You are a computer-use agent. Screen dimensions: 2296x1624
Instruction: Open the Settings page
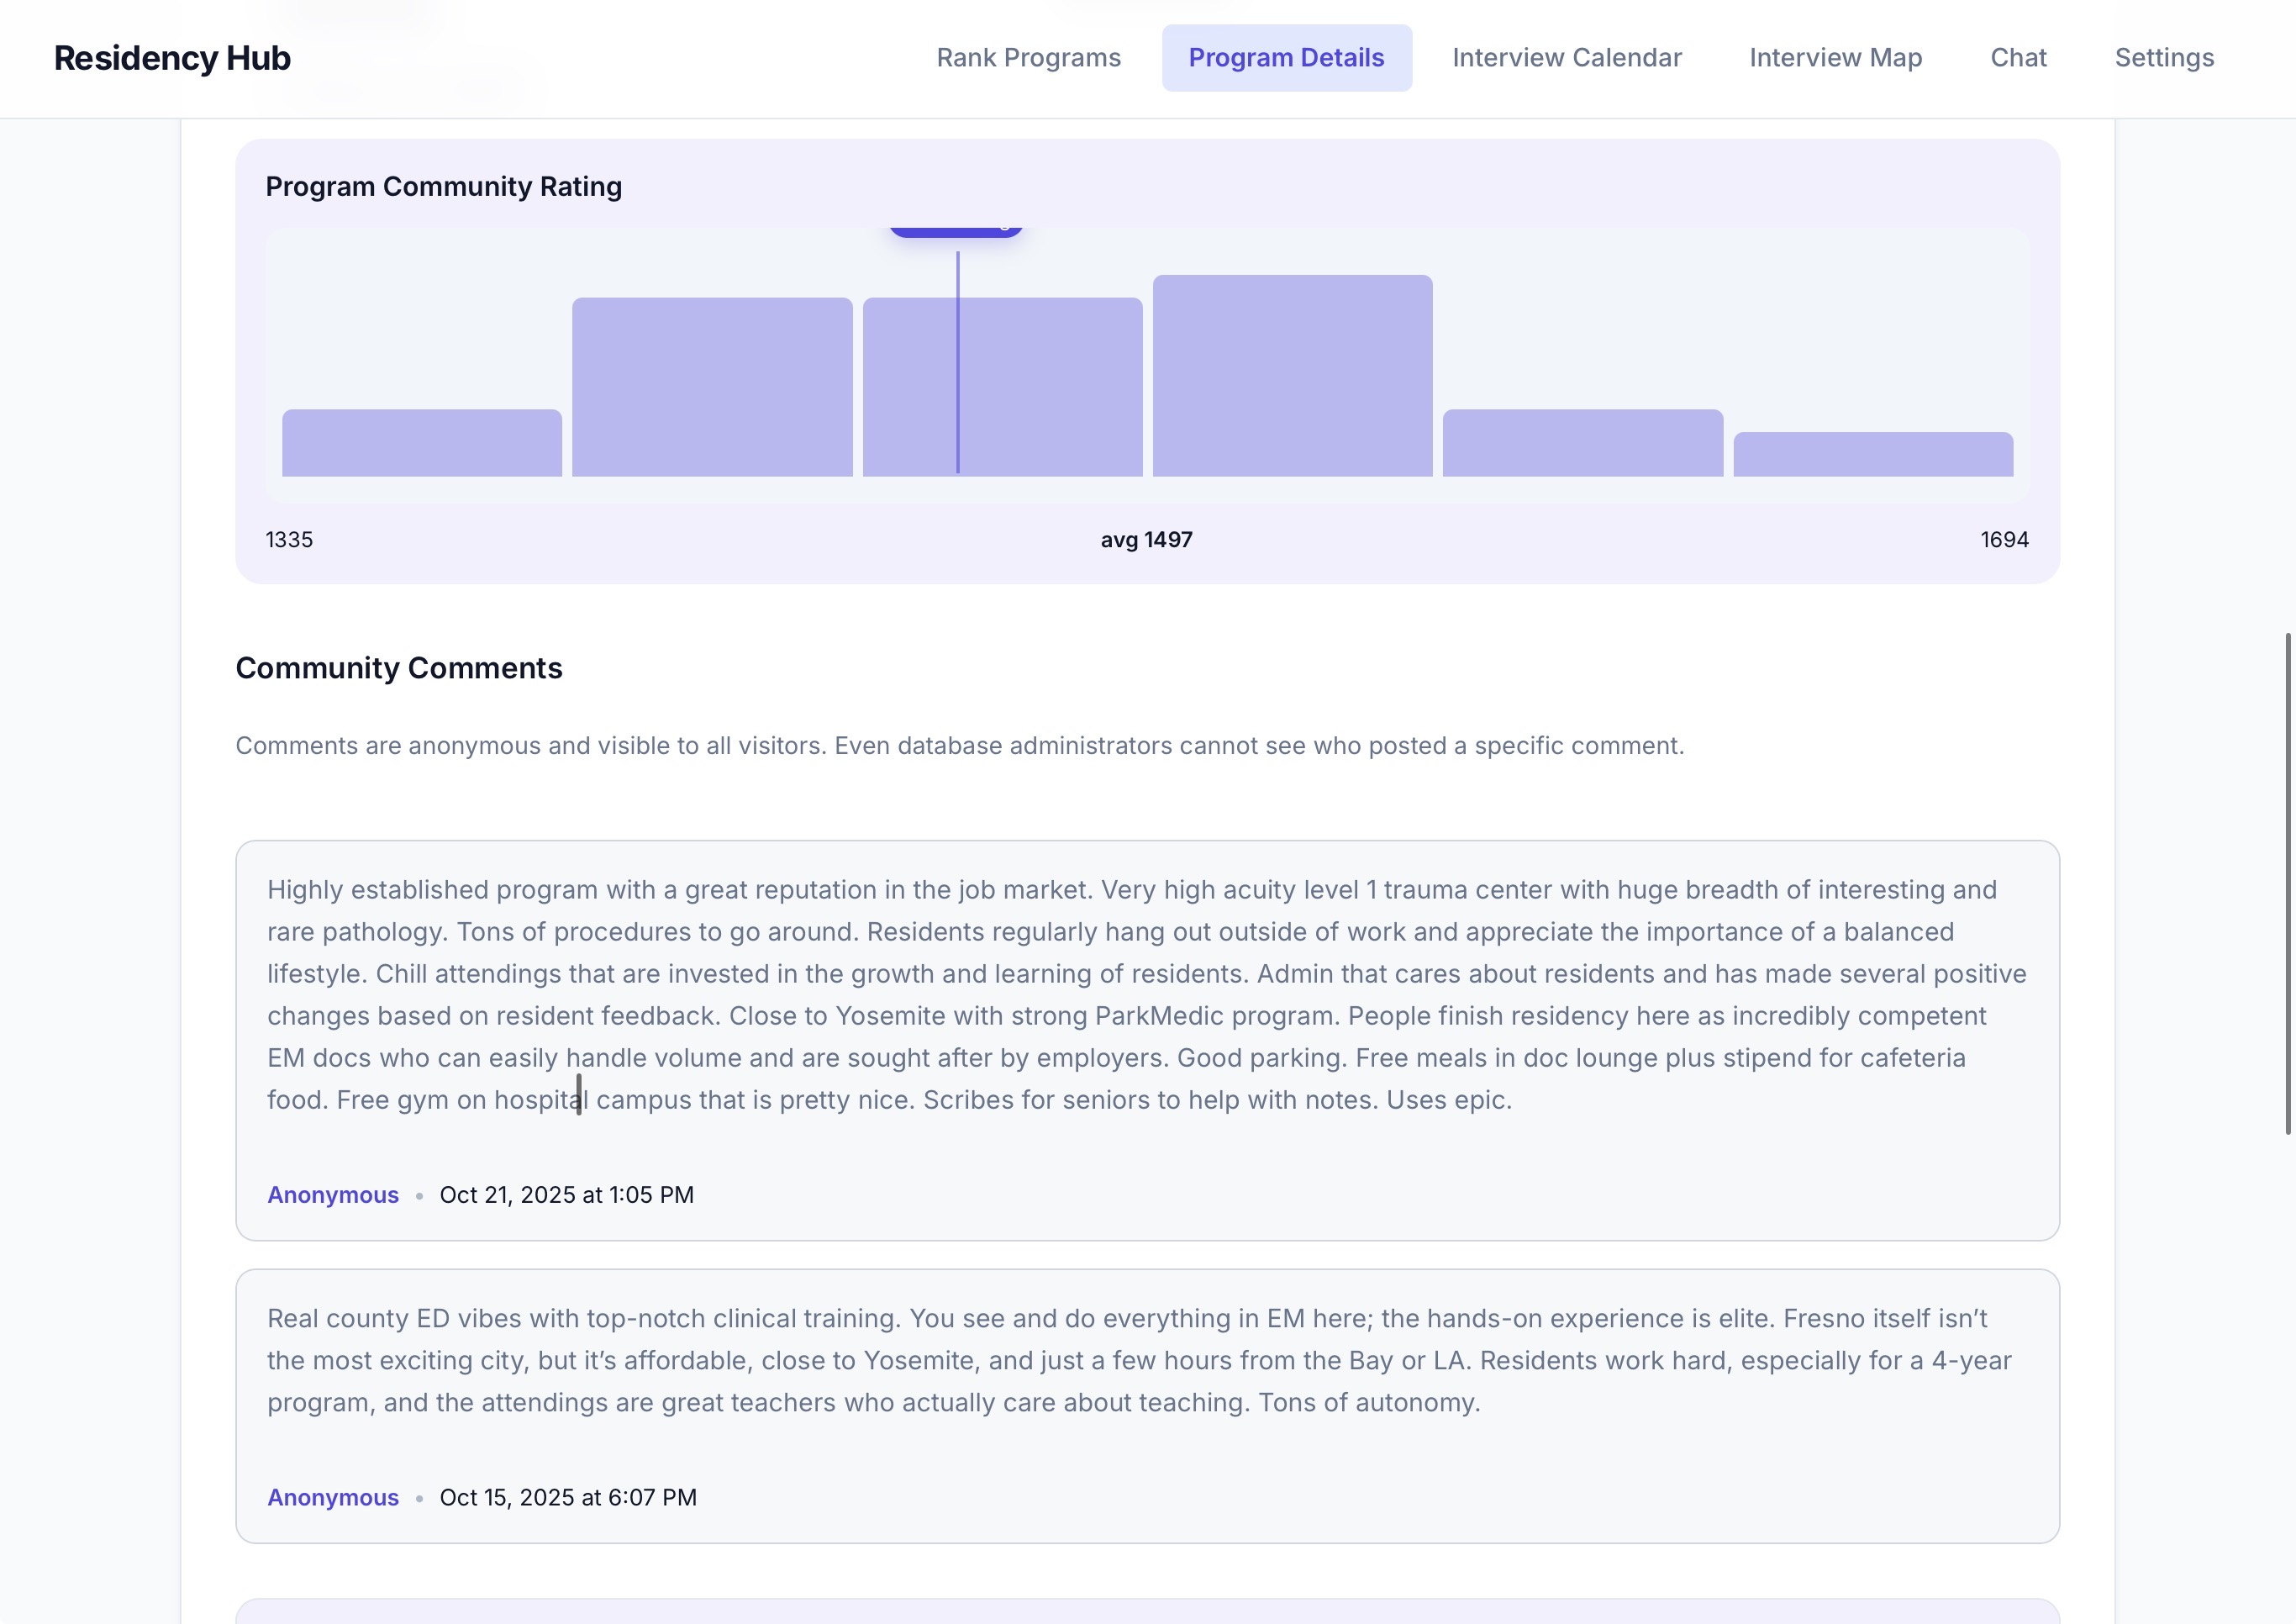pos(2163,57)
